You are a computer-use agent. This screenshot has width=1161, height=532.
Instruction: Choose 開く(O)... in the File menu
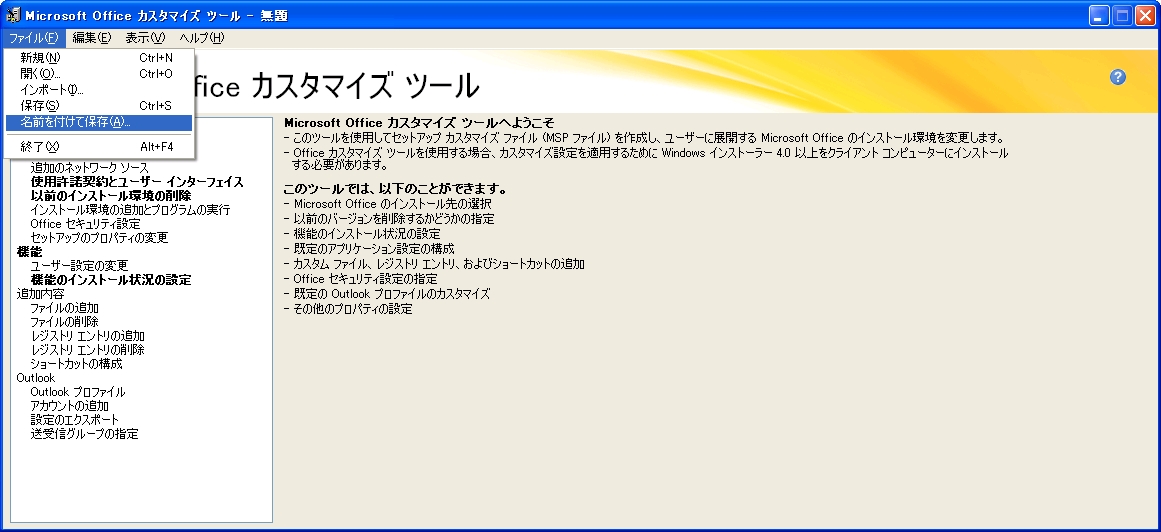click(x=40, y=74)
